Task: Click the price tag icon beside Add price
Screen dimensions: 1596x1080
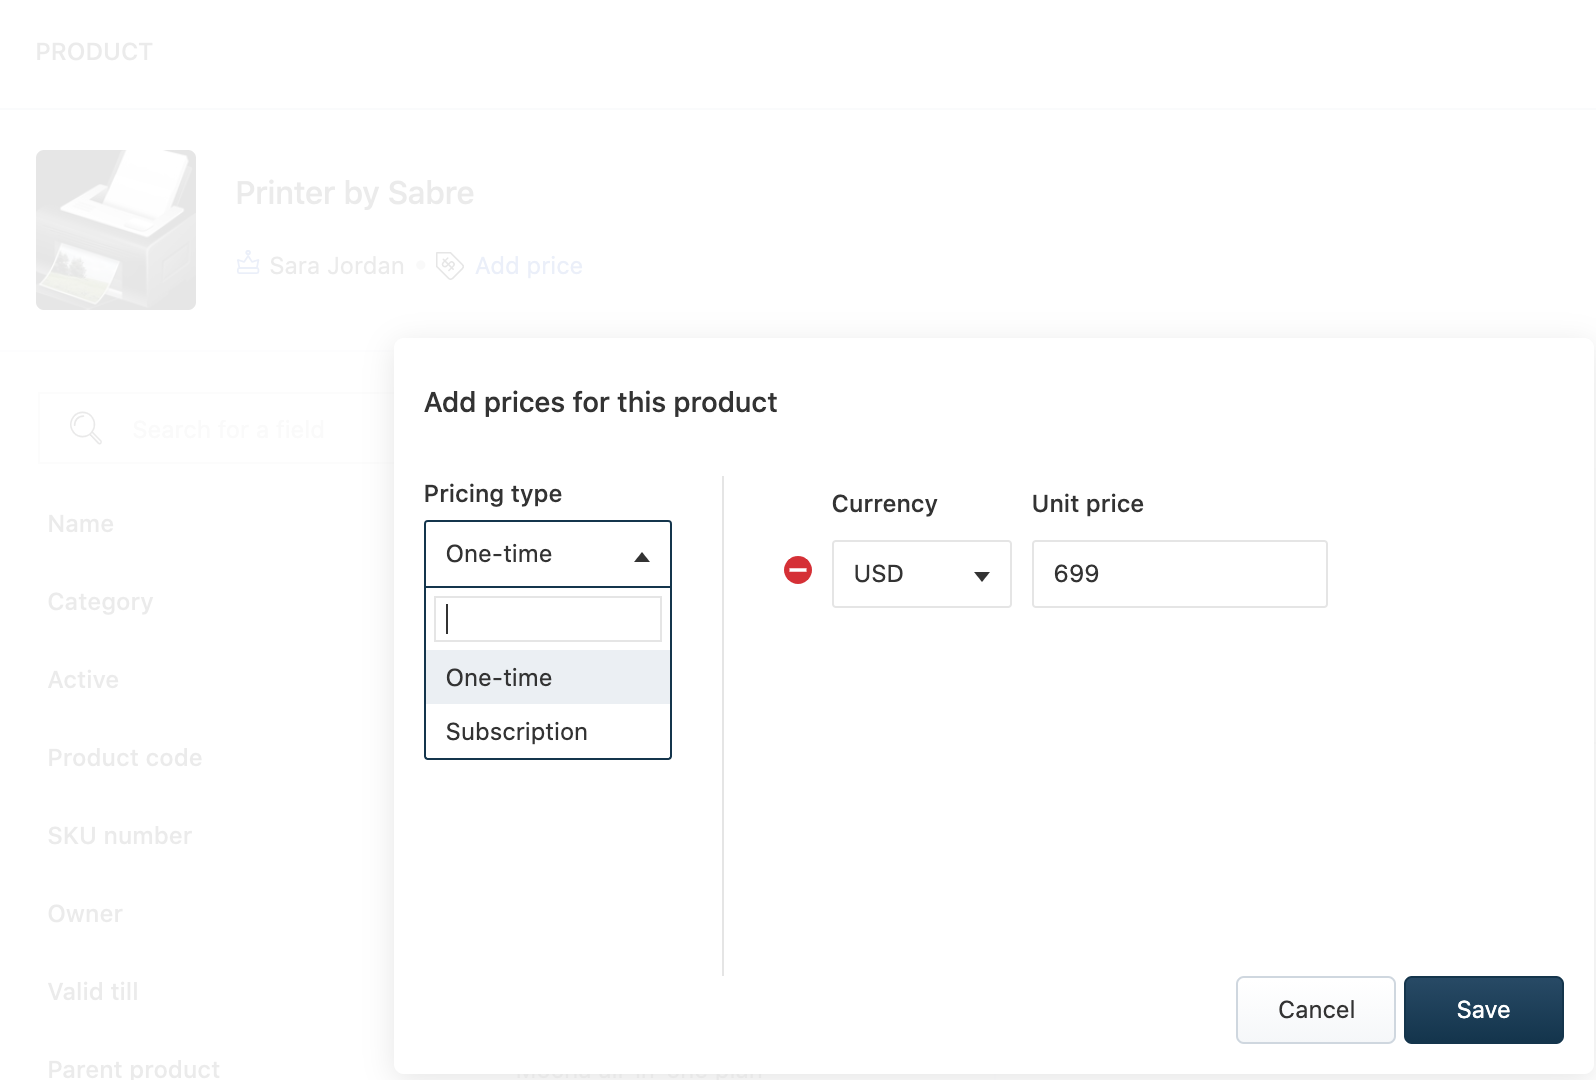Action: [x=450, y=266]
